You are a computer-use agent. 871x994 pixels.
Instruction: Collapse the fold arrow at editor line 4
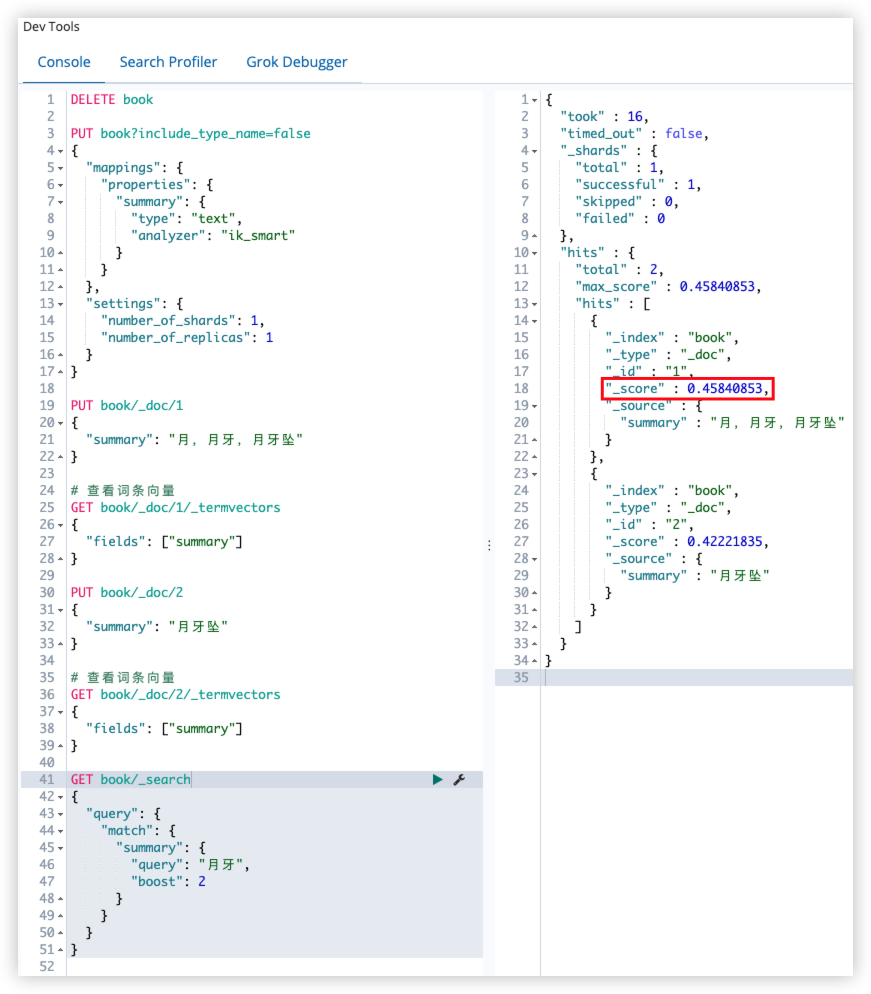61,151
